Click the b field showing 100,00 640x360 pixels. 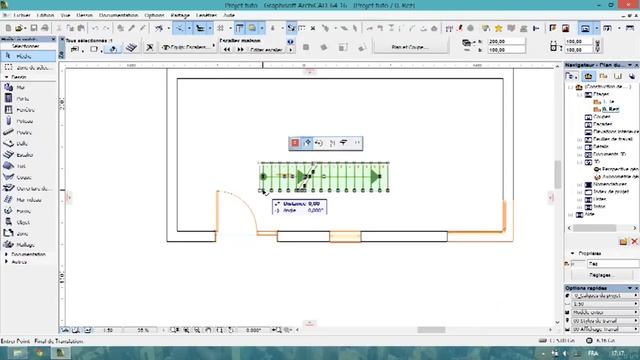(x=506, y=49)
